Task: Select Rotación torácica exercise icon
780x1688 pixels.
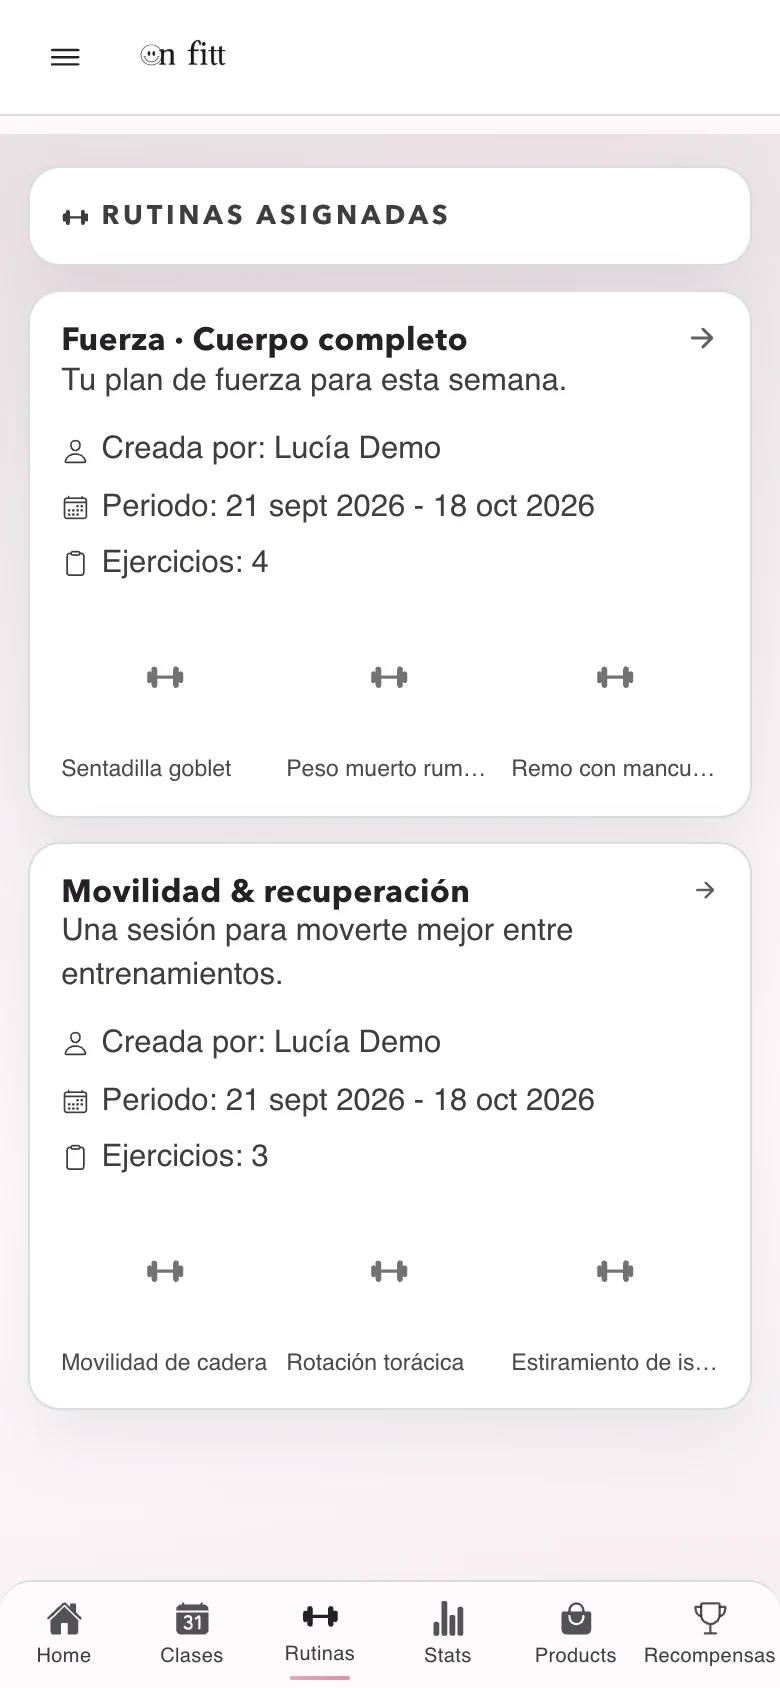Action: click(389, 1271)
